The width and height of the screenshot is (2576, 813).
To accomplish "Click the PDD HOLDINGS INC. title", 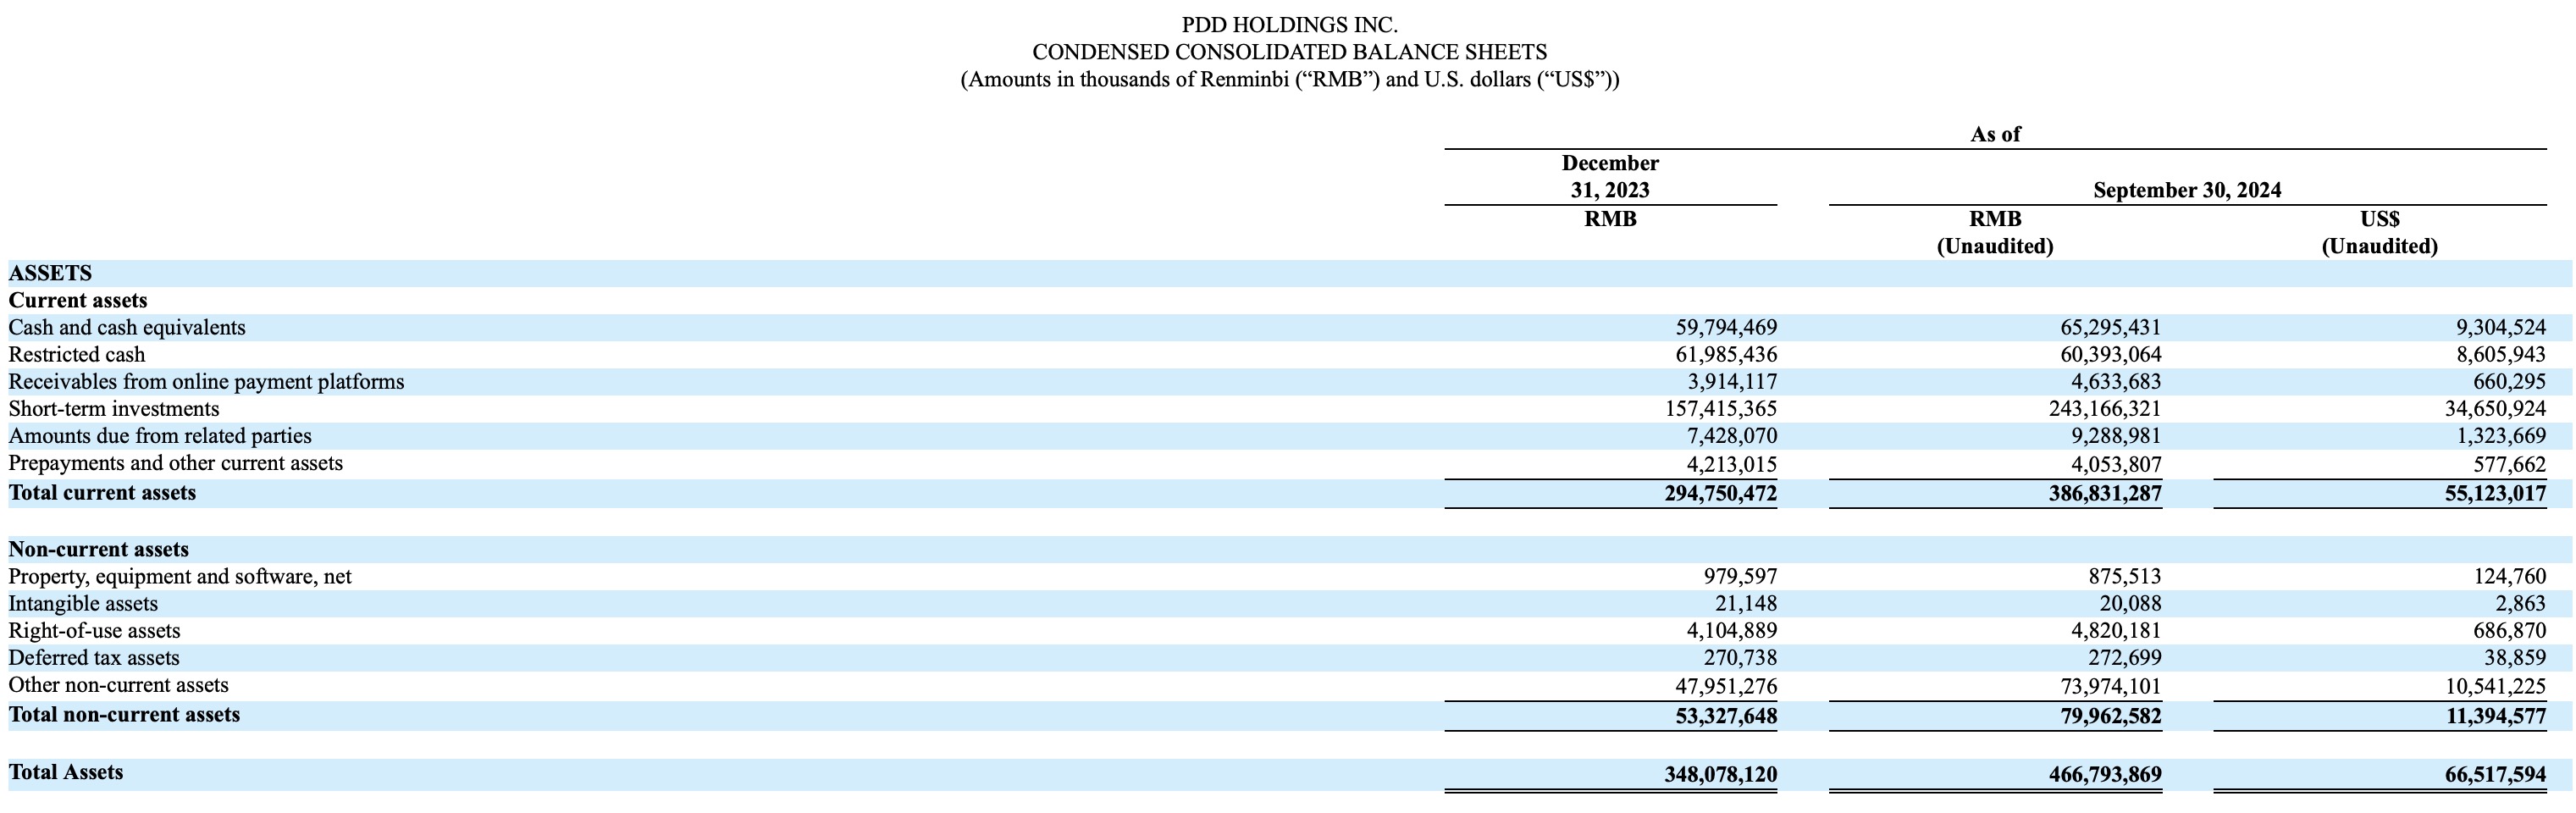I will tap(1289, 25).
